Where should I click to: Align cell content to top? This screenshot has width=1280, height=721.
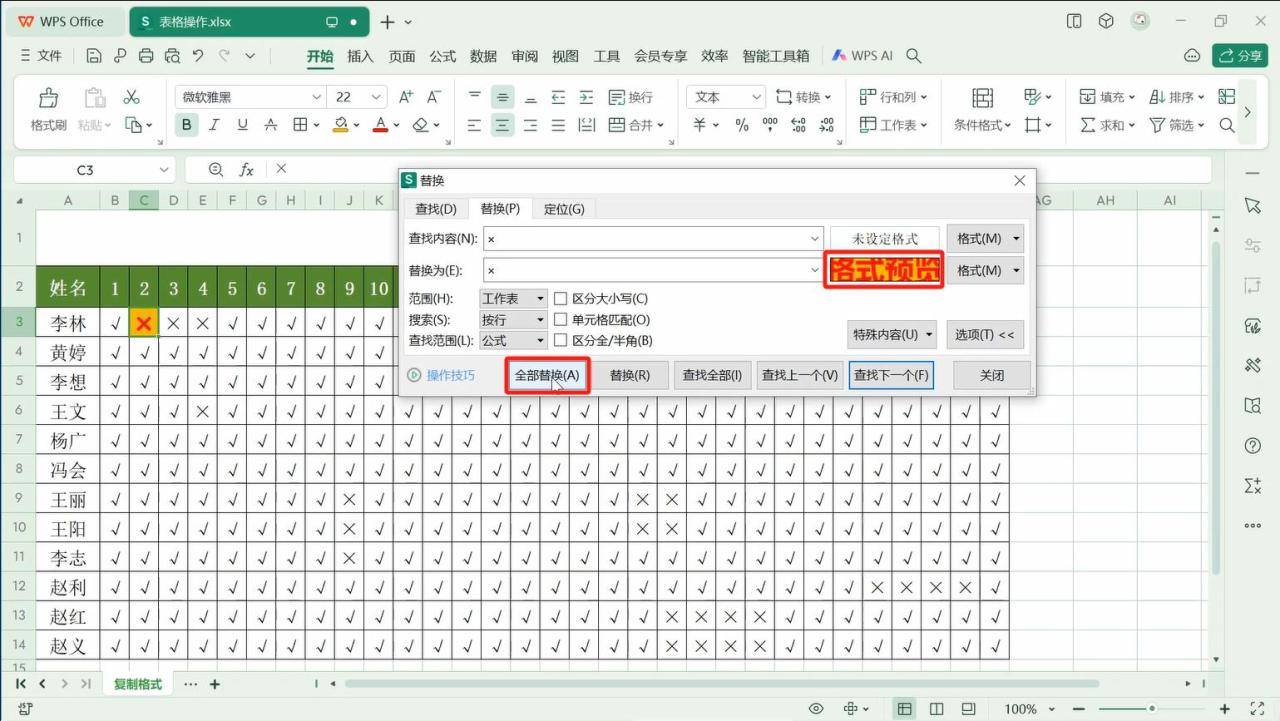tap(474, 97)
